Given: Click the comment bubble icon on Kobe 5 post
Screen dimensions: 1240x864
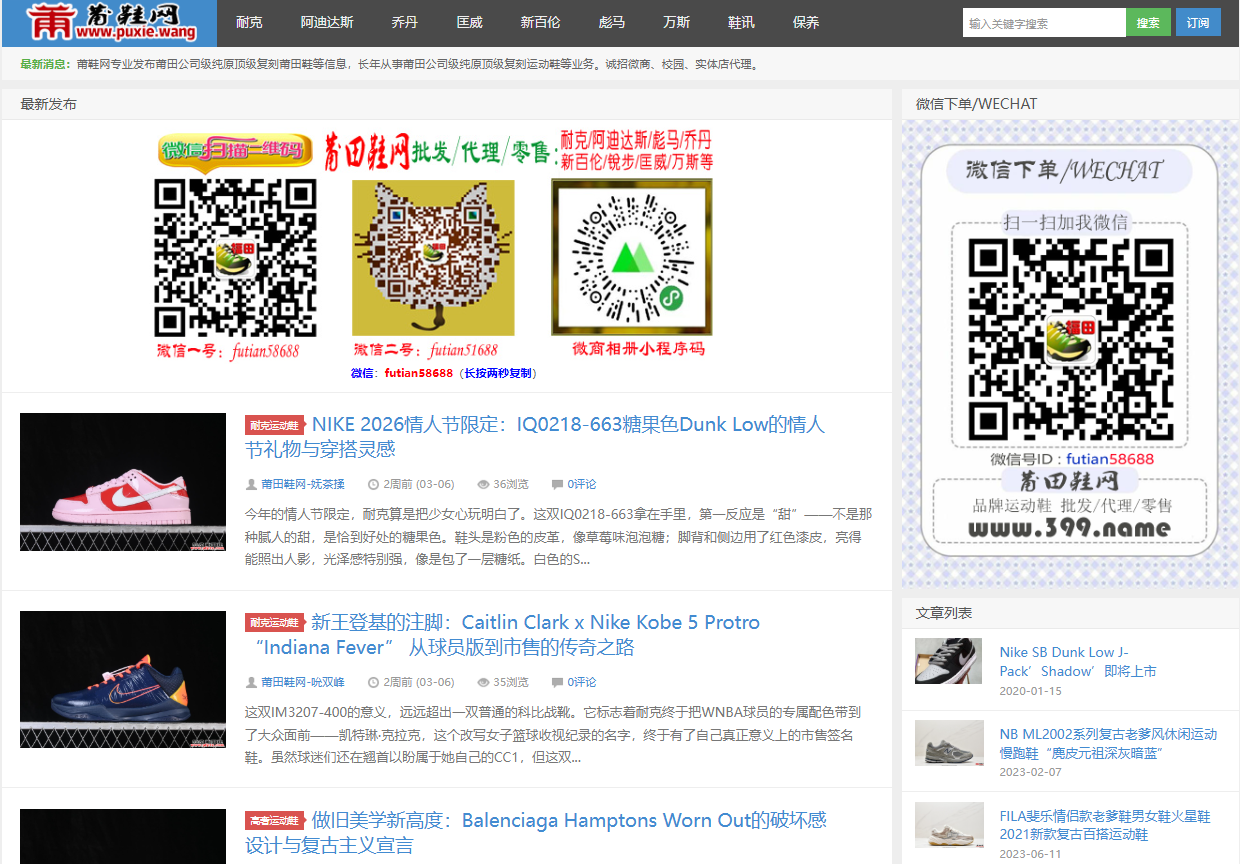Looking at the screenshot, I should pos(557,682).
